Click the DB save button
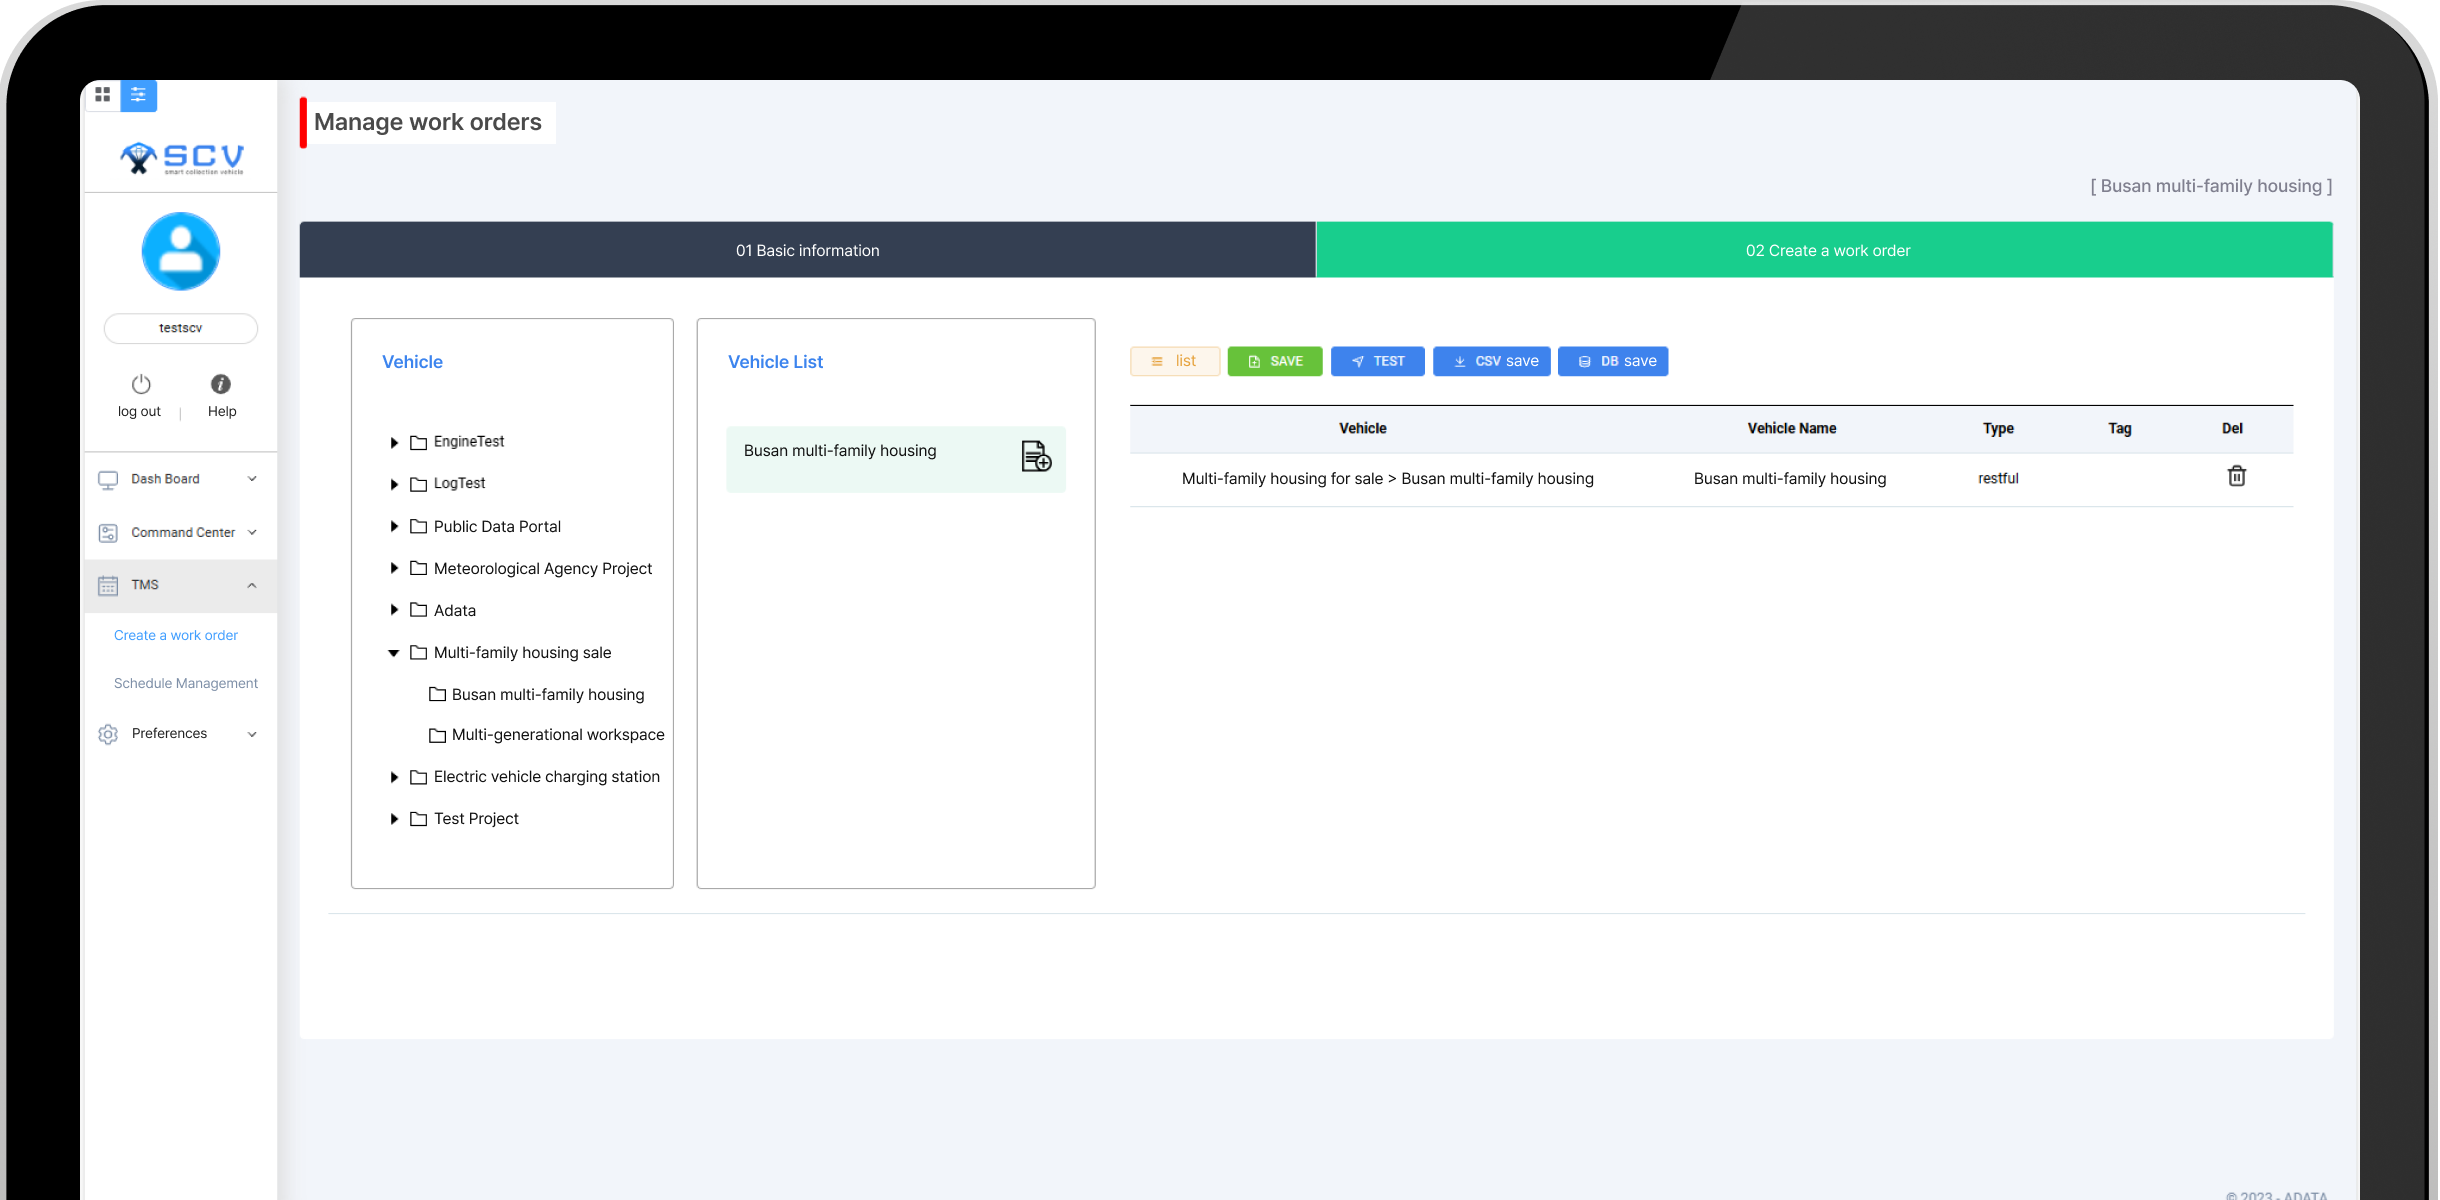The image size is (2440, 1200). point(1613,361)
